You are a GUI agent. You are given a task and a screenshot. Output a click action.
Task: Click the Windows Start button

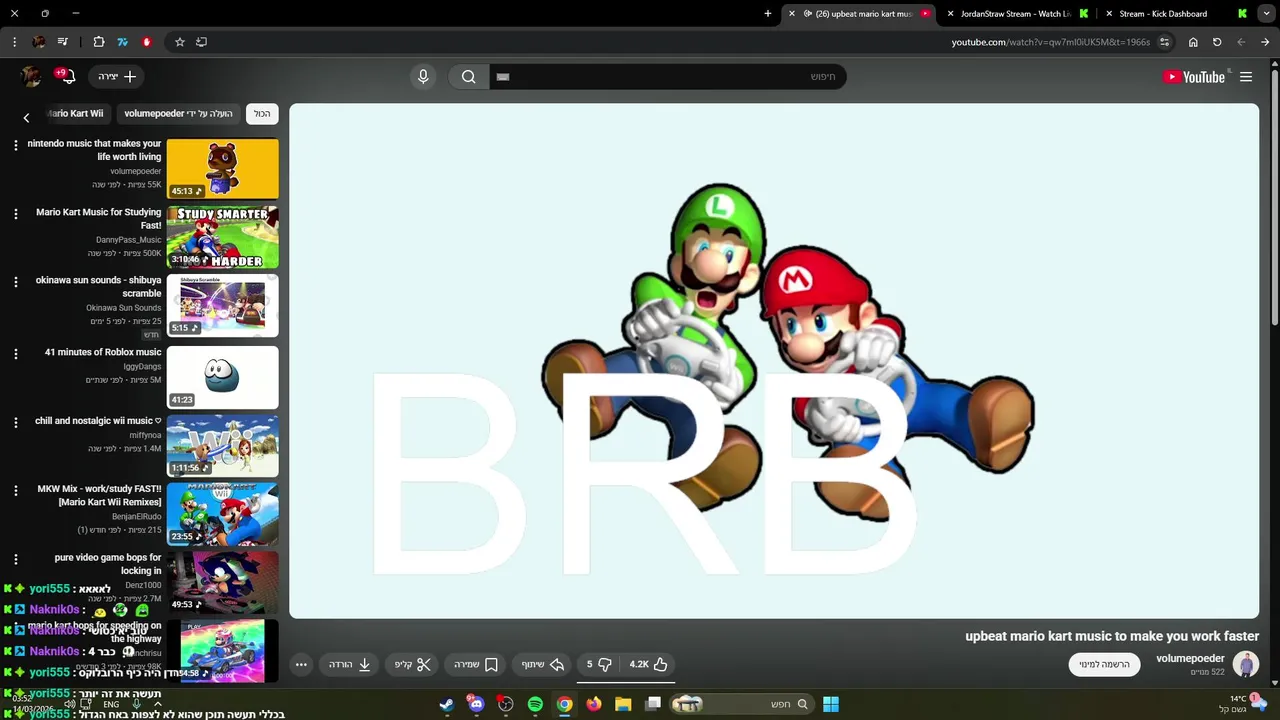coord(831,704)
